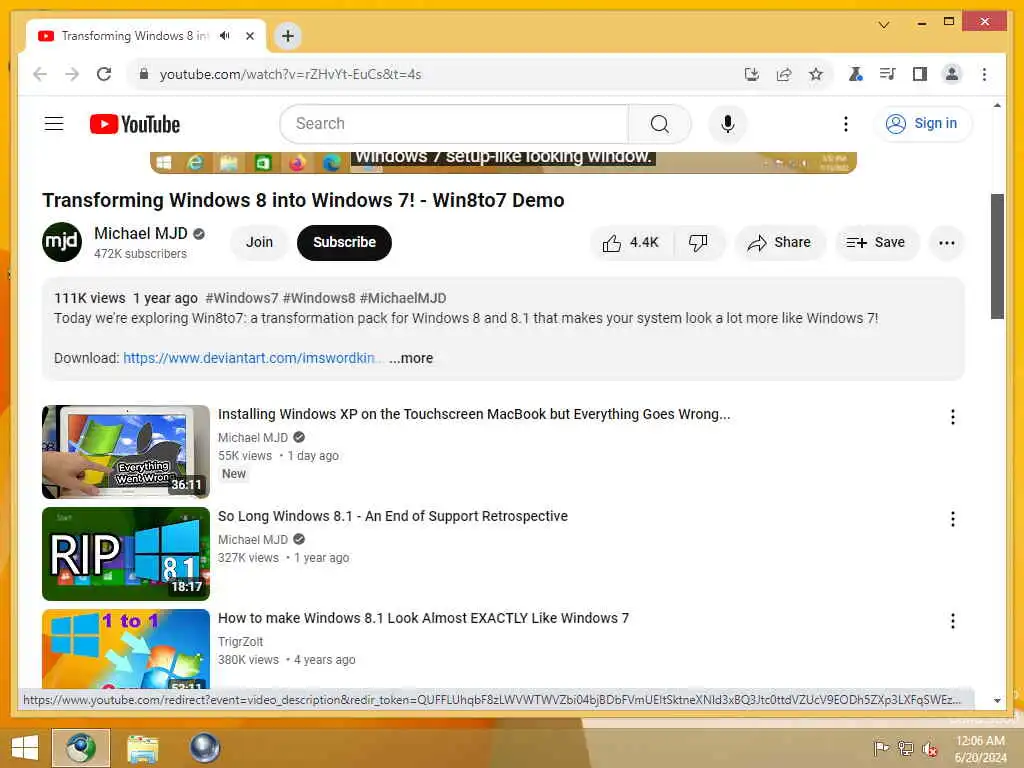Like the video with 4.4K likes
1024x768 pixels.
(x=631, y=243)
